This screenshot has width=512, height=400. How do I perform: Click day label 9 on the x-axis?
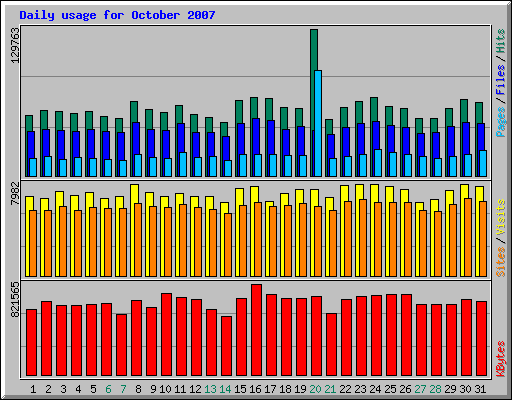153,389
